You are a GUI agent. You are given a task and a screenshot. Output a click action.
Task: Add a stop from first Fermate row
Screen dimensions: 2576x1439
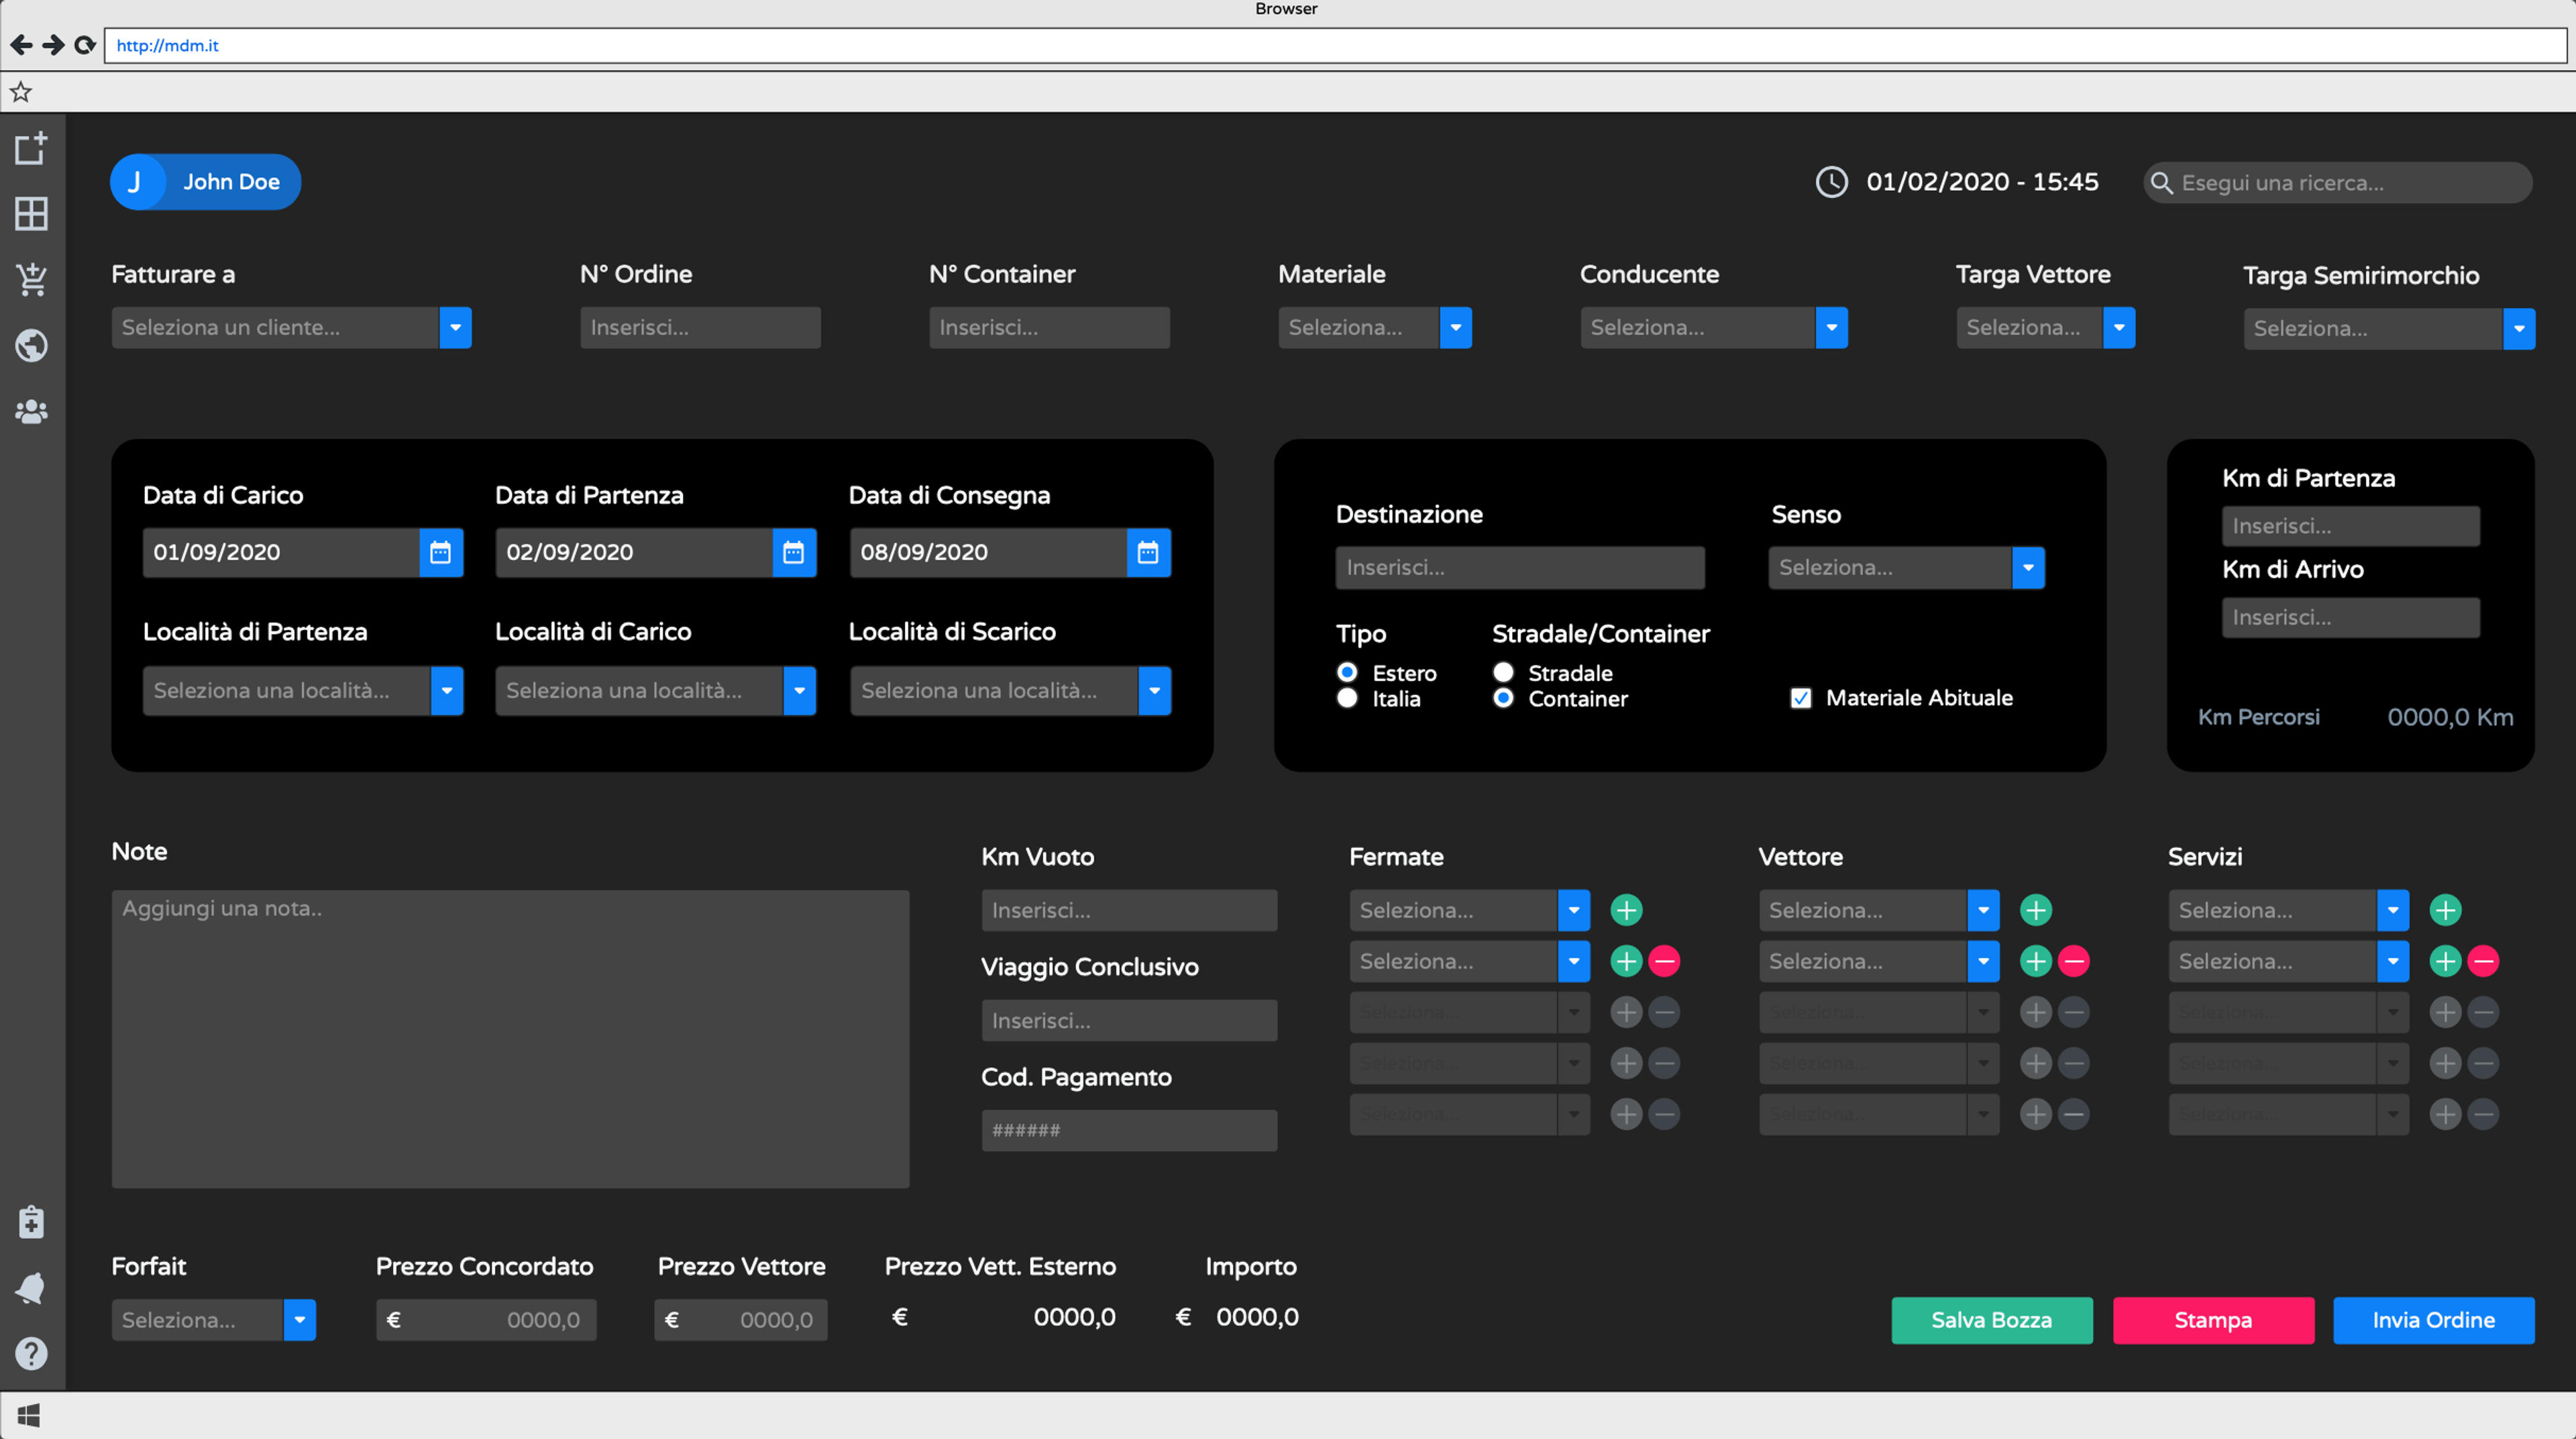click(1626, 910)
